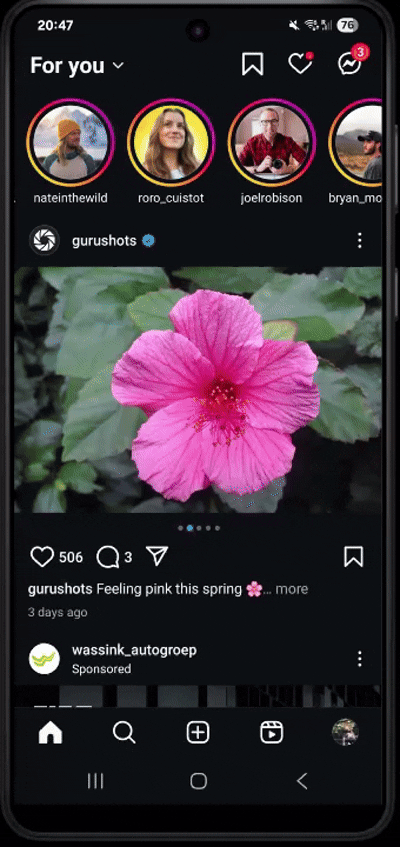View nateinthewild's story
400x847 pixels.
click(x=70, y=142)
